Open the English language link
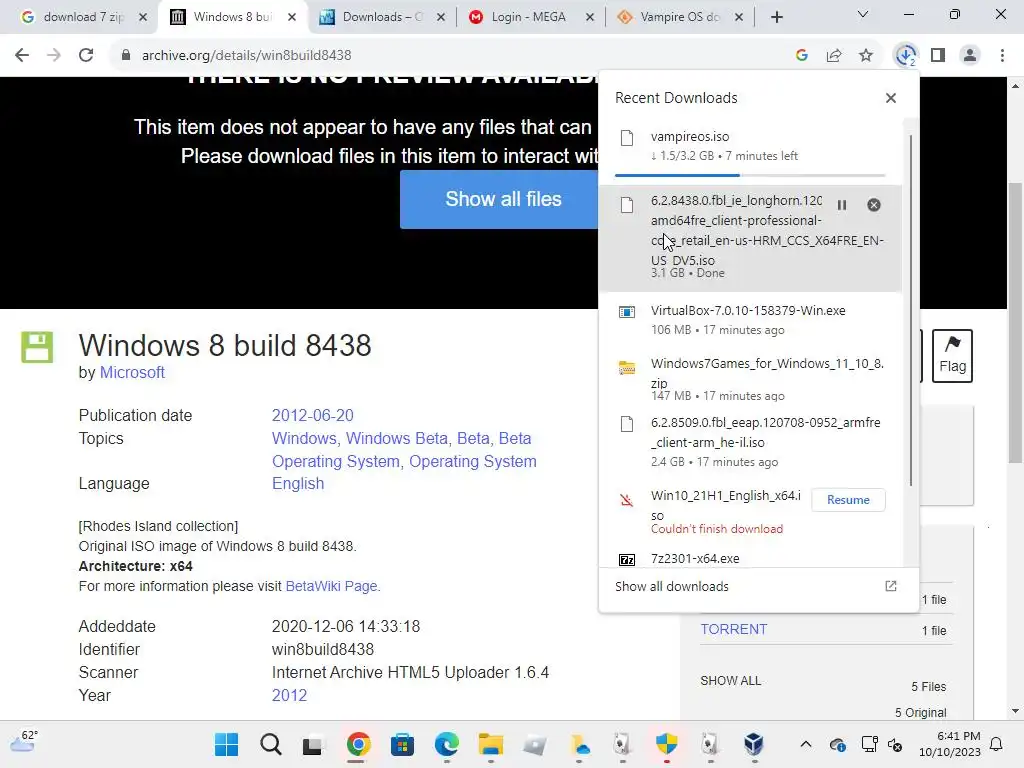 [x=298, y=483]
